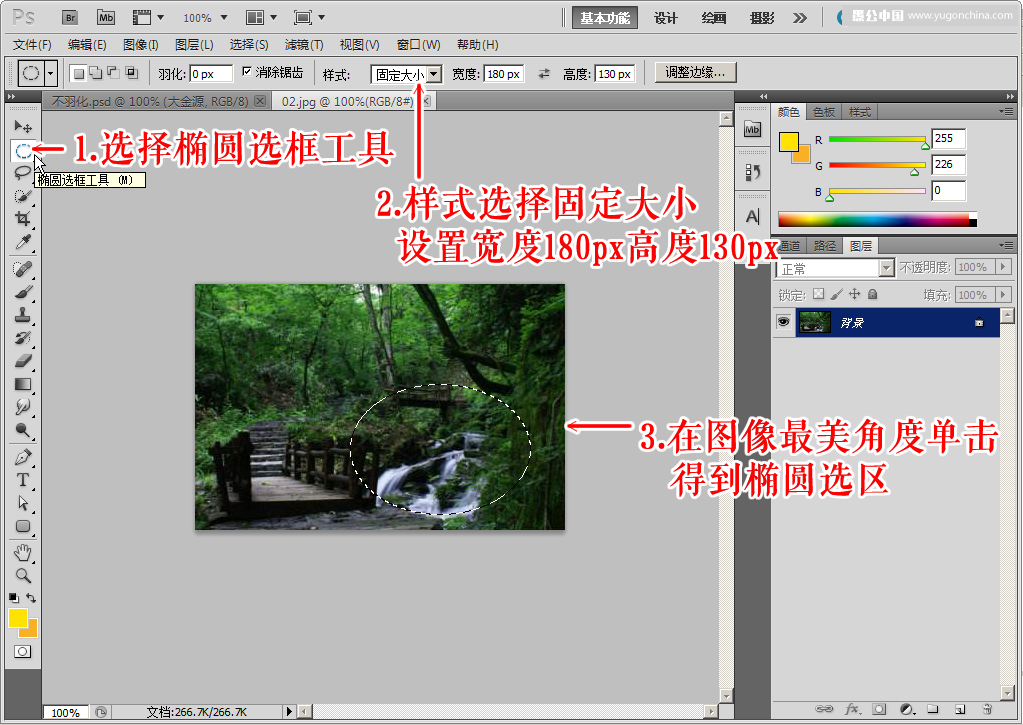Image resolution: width=1023 pixels, height=725 pixels.
Task: Select the Move tool
Action: click(23, 126)
